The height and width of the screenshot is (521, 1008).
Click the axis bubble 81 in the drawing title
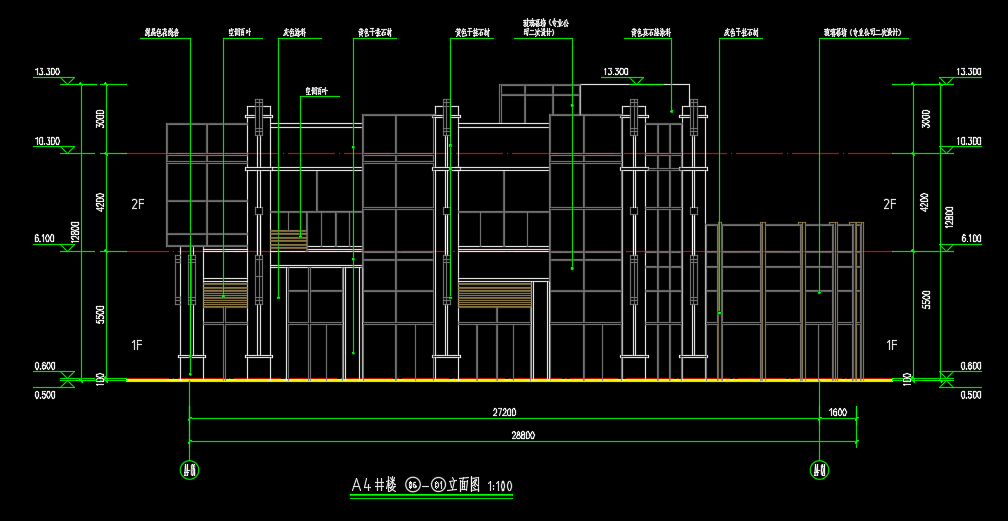[x=438, y=486]
